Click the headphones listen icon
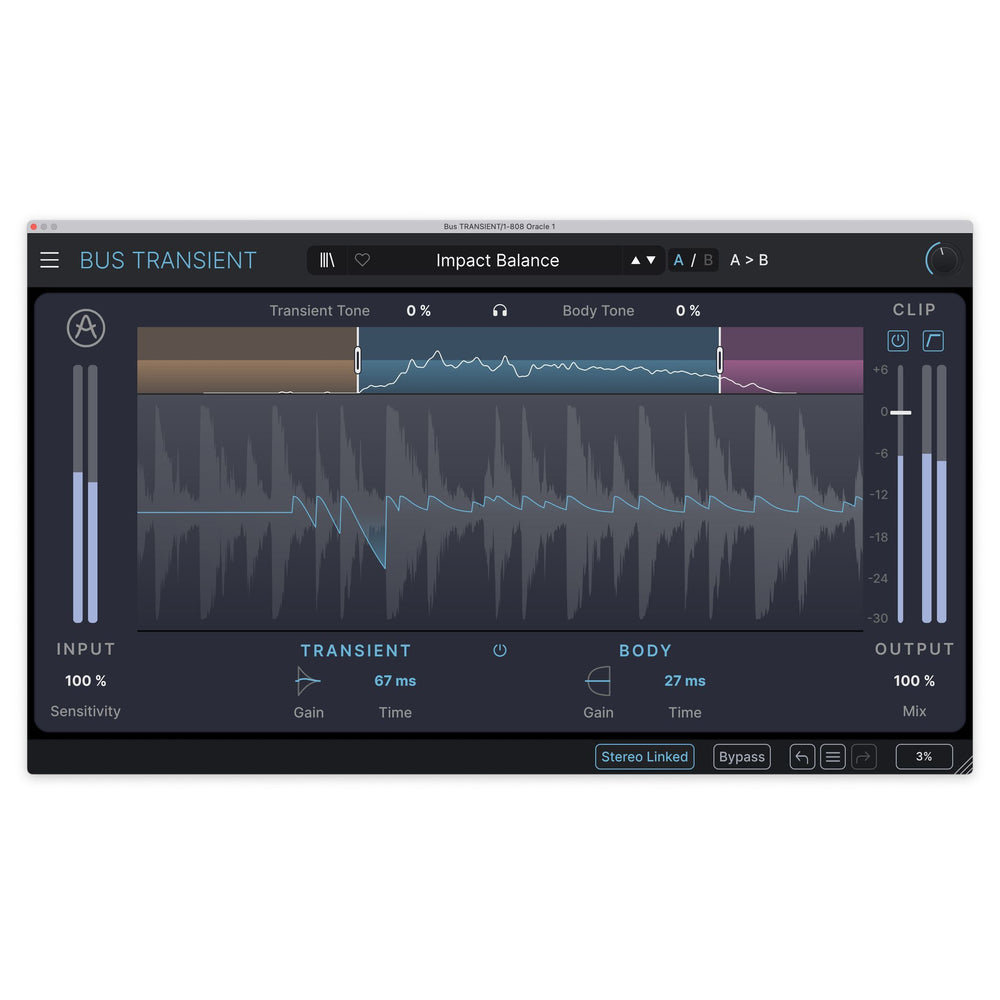The width and height of the screenshot is (1000, 1000). (x=500, y=311)
